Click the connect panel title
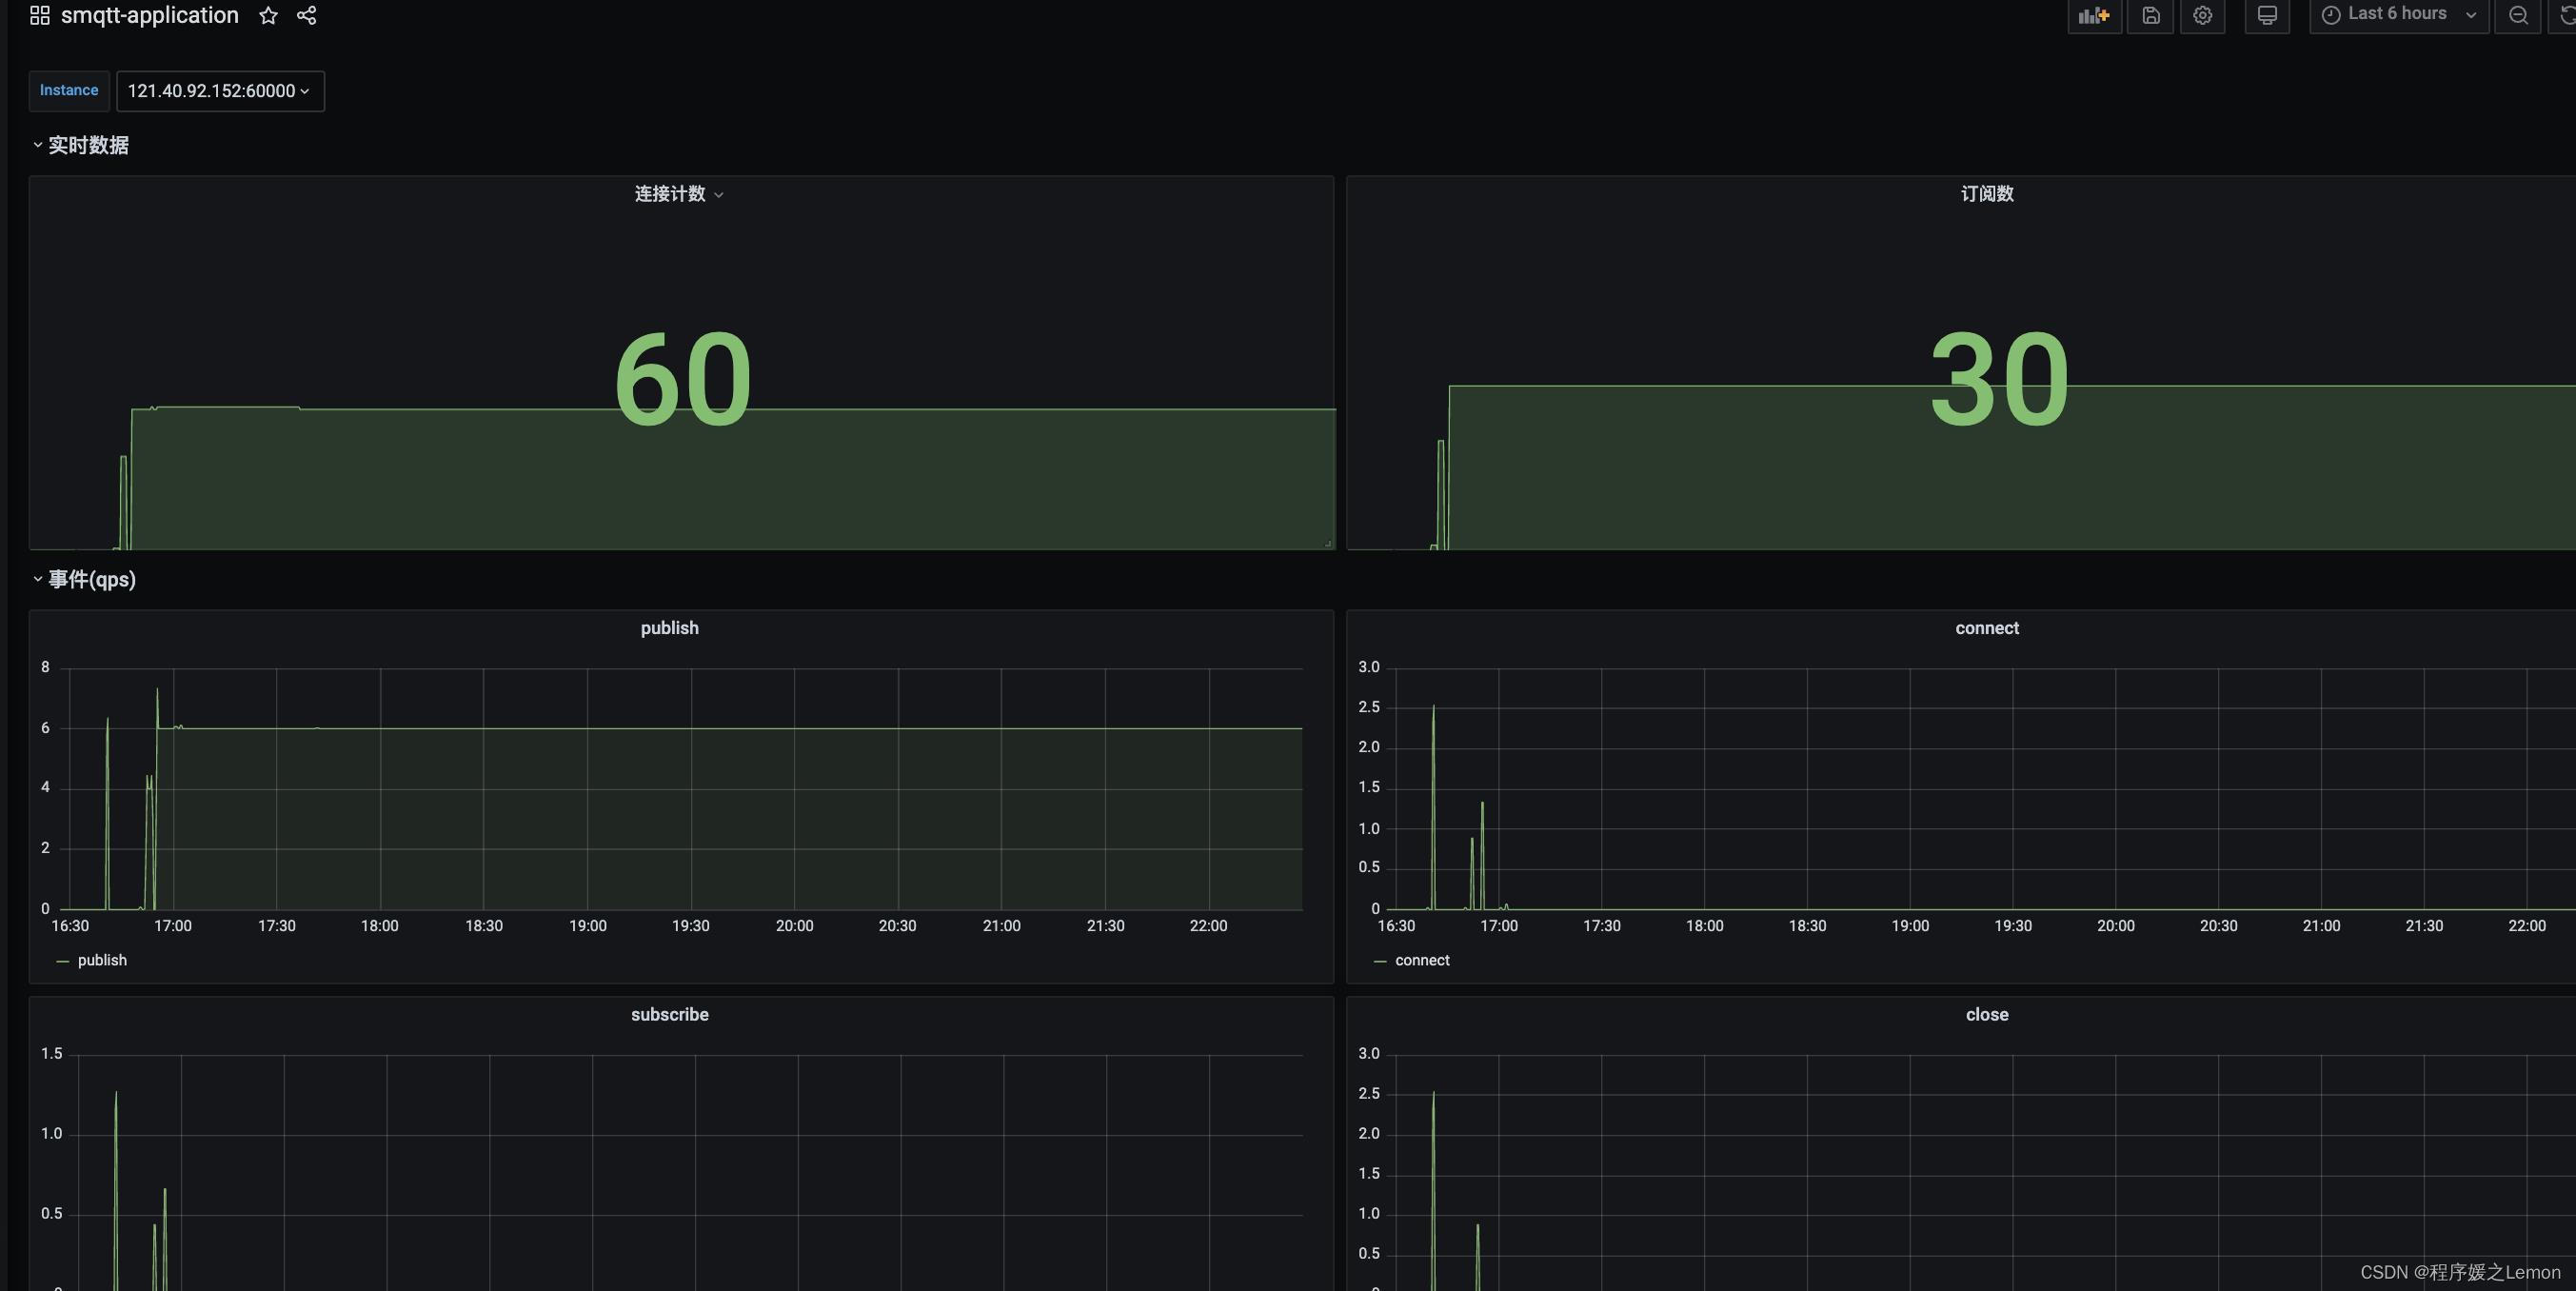The width and height of the screenshot is (2576, 1291). coord(1987,628)
